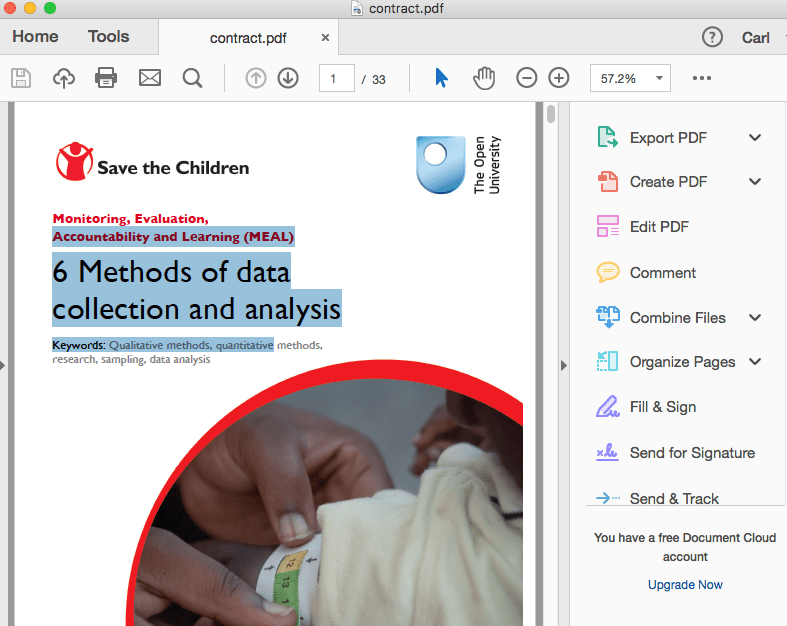
Task: Activate the arrow selection tool
Action: tap(441, 78)
